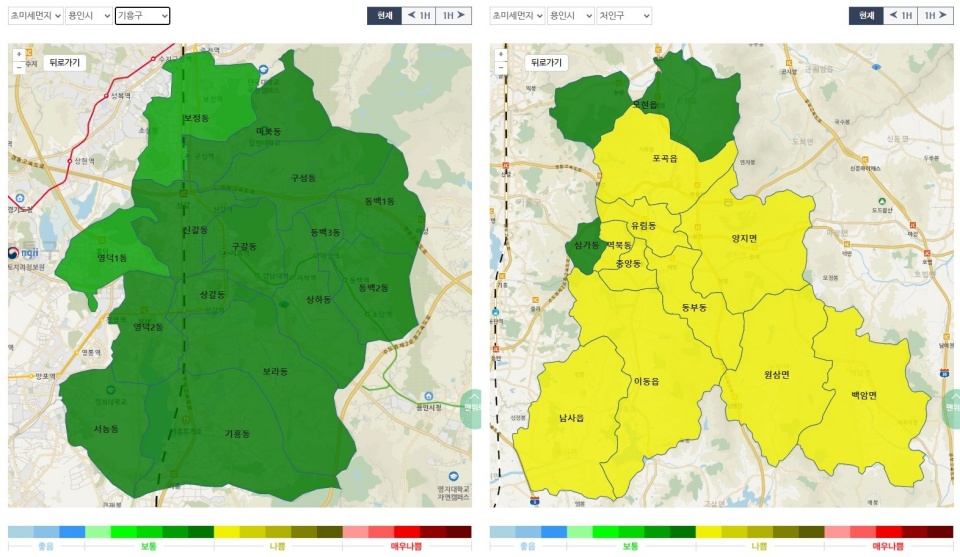
Task: Step back one hour on right map
Action: (901, 16)
